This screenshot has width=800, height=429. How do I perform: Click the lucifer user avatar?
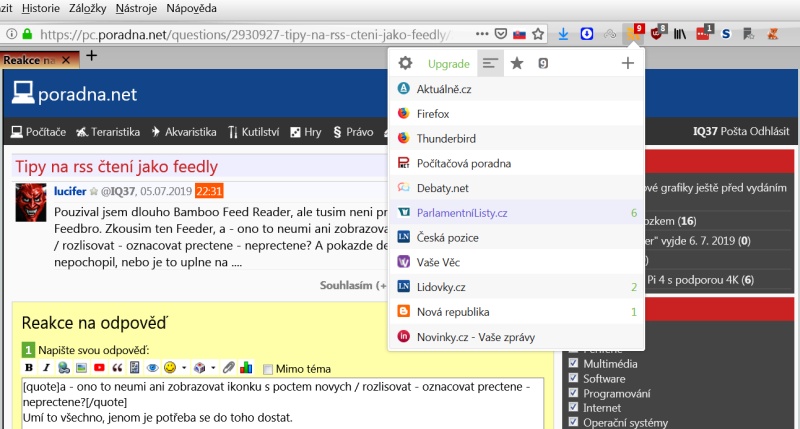point(31,203)
